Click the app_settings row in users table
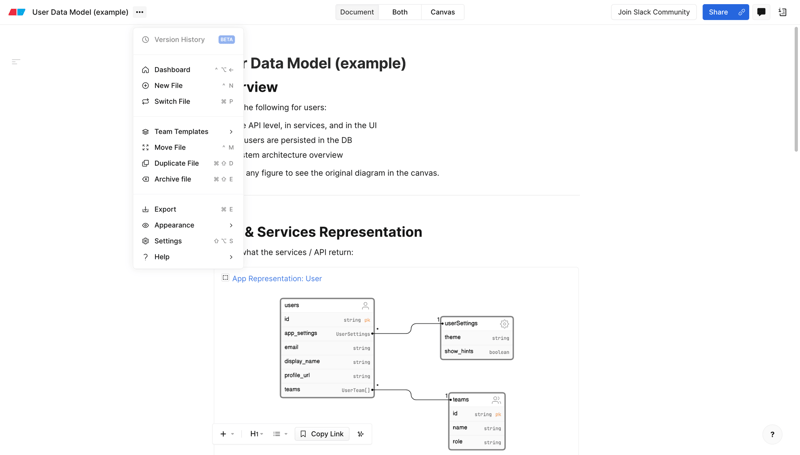Screen dimensions: 800x455 [x=327, y=333]
